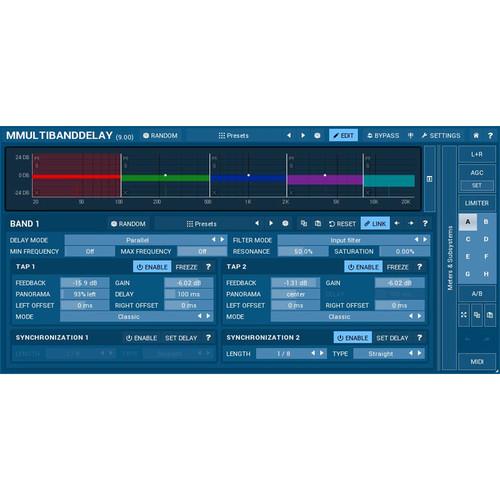Click the collapse icon right of the band graph
Image resolution: width=500 pixels, height=500 pixels.
[x=430, y=179]
